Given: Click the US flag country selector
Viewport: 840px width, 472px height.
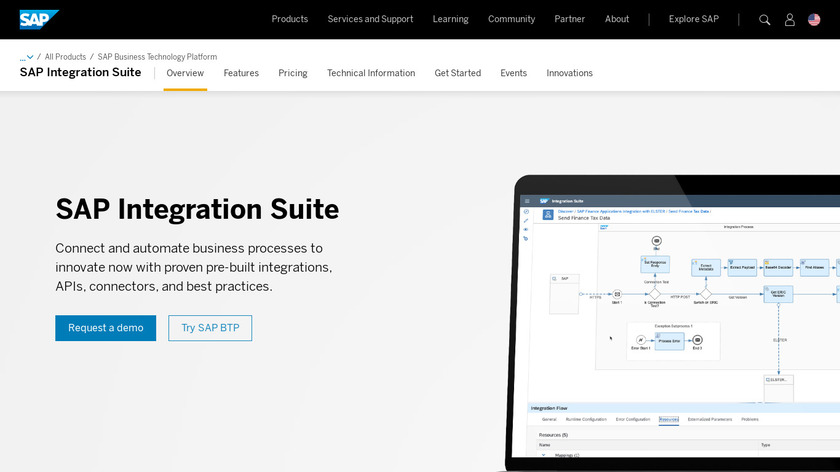Looking at the screenshot, I should pos(814,20).
